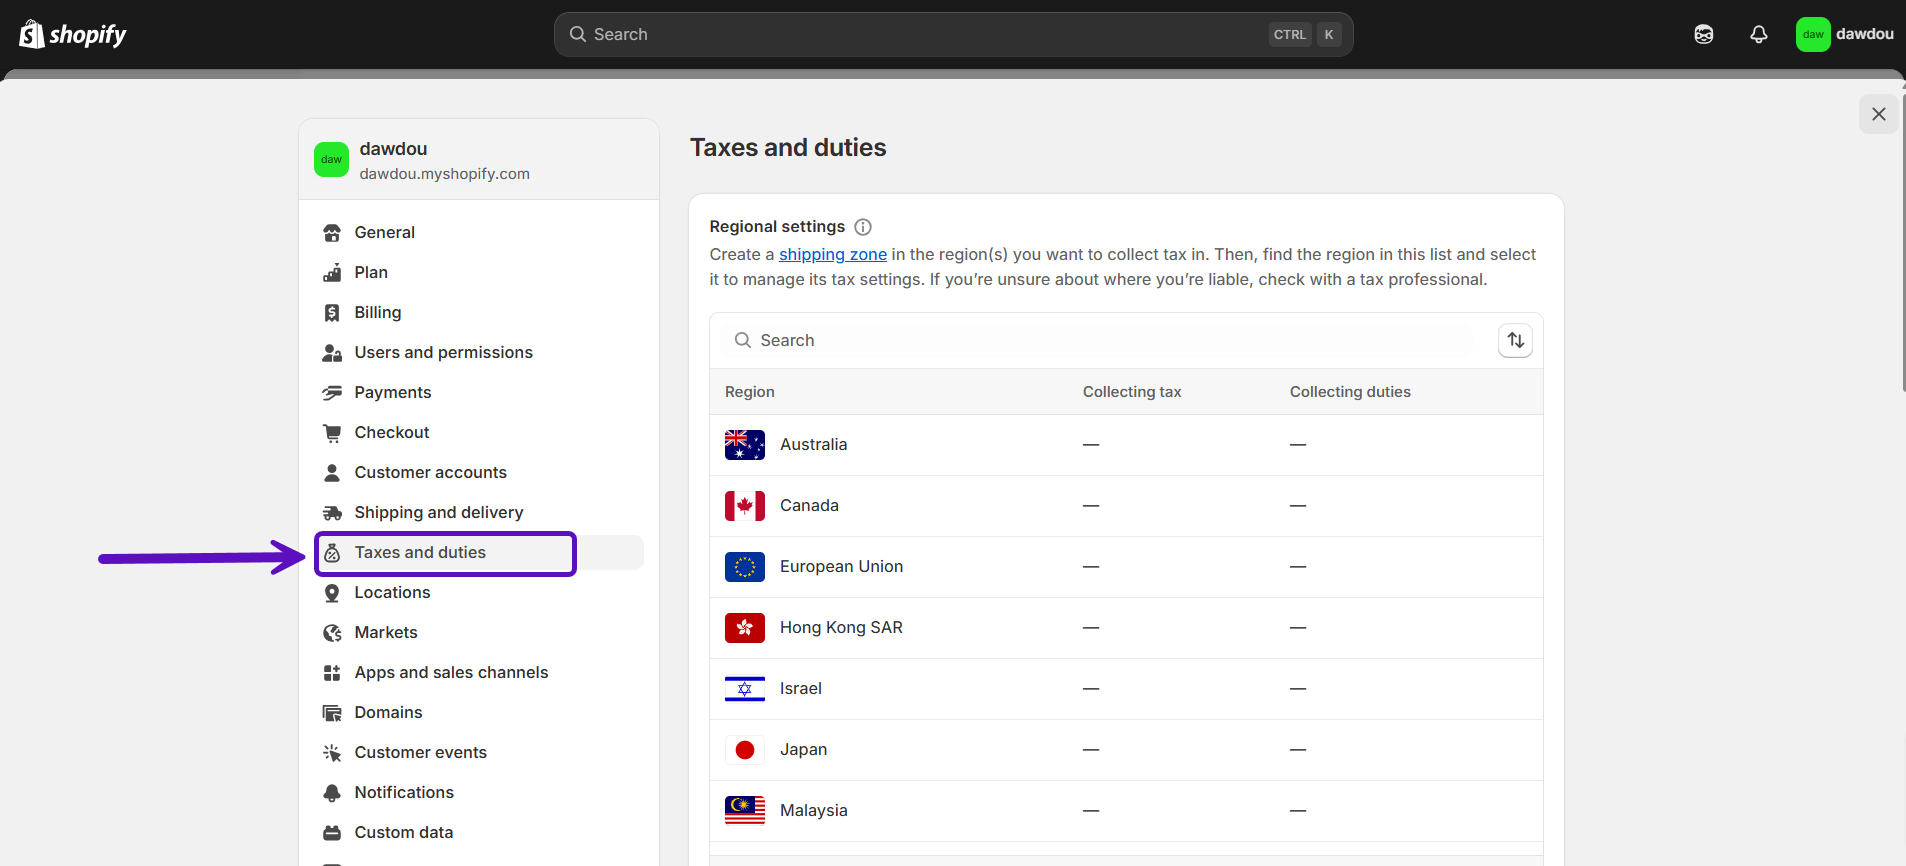Image resolution: width=1906 pixels, height=866 pixels.
Task: Close the settings panel
Action: [x=1878, y=114]
